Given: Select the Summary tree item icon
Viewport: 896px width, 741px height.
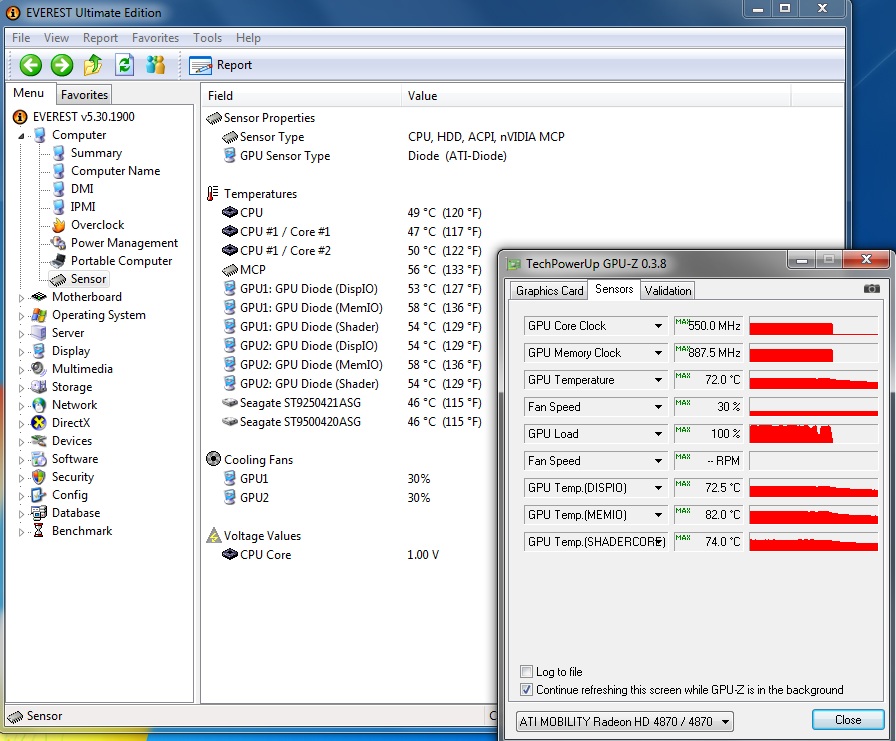Looking at the screenshot, I should pyautogui.click(x=58, y=153).
